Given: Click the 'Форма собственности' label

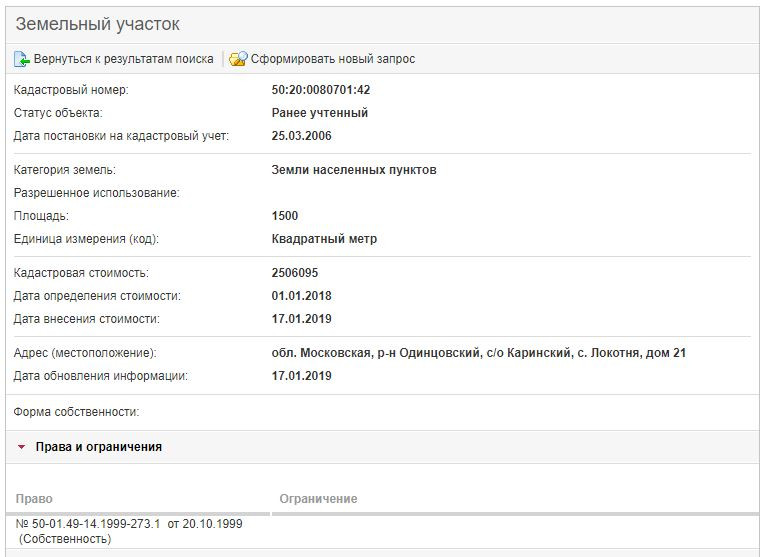Looking at the screenshot, I should coord(76,412).
